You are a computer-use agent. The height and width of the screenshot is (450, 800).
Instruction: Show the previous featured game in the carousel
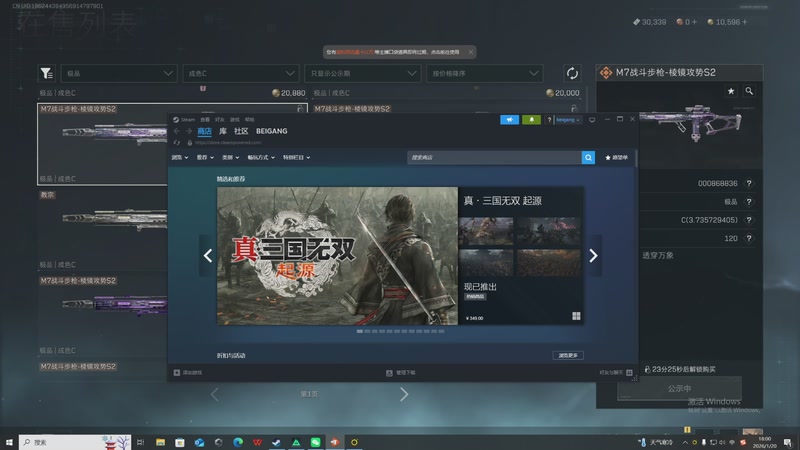point(208,256)
